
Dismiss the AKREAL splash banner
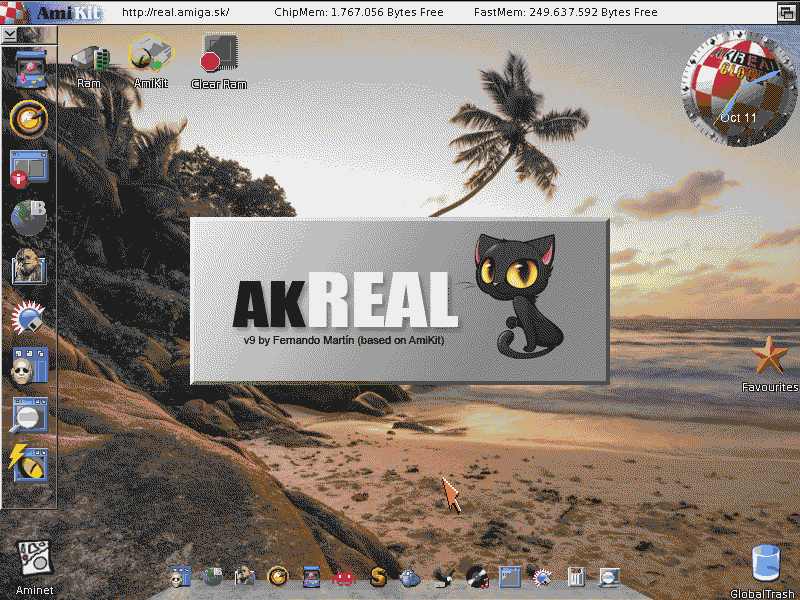399,301
